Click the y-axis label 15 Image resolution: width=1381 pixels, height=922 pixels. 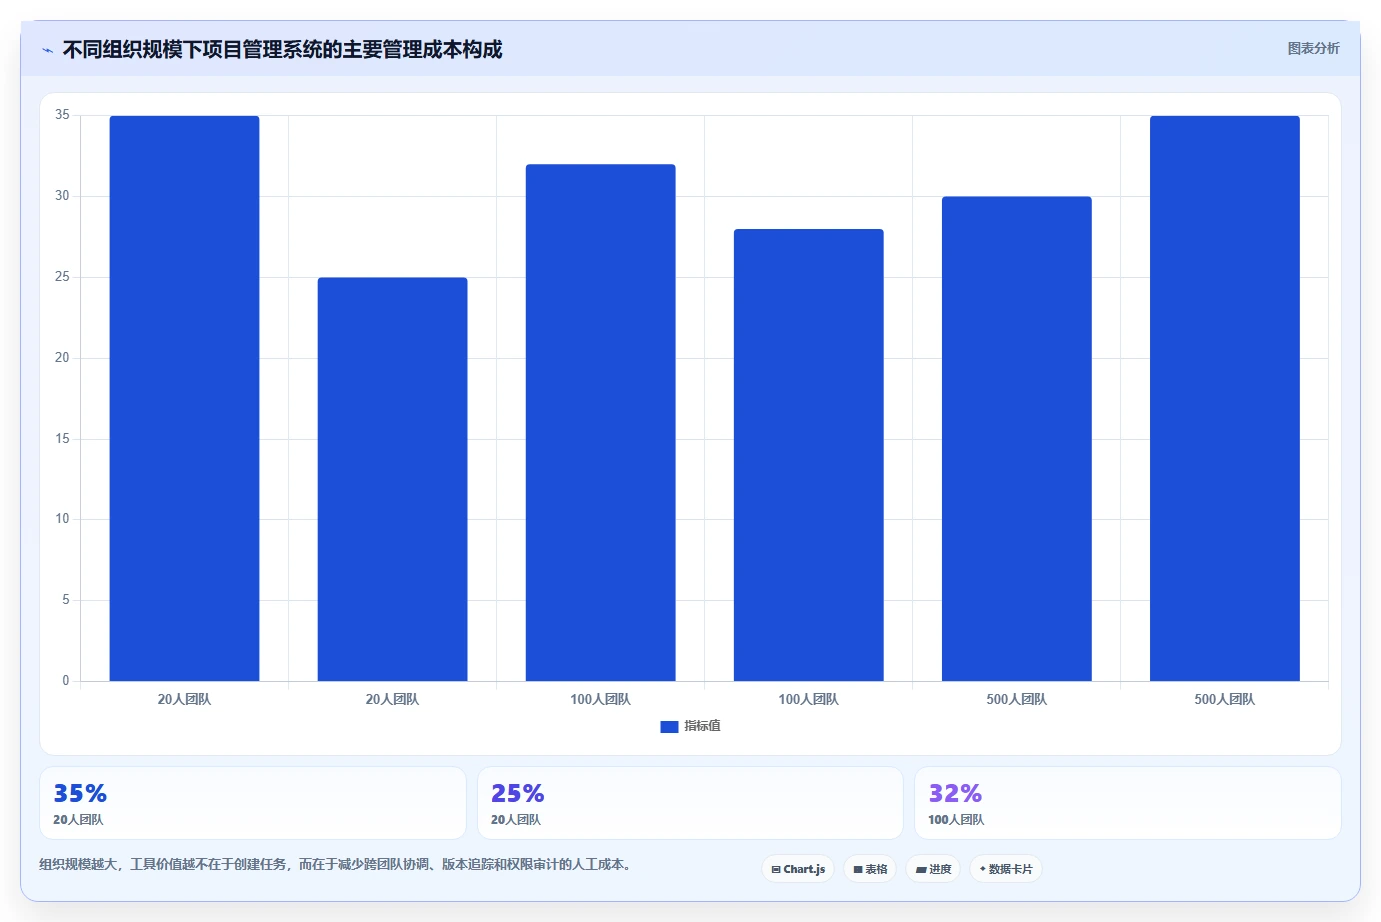[62, 439]
